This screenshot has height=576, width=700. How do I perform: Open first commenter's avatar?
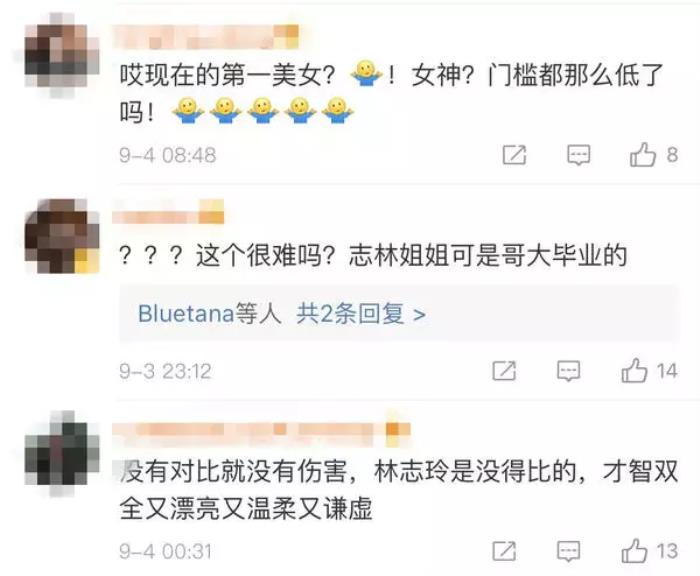62,54
